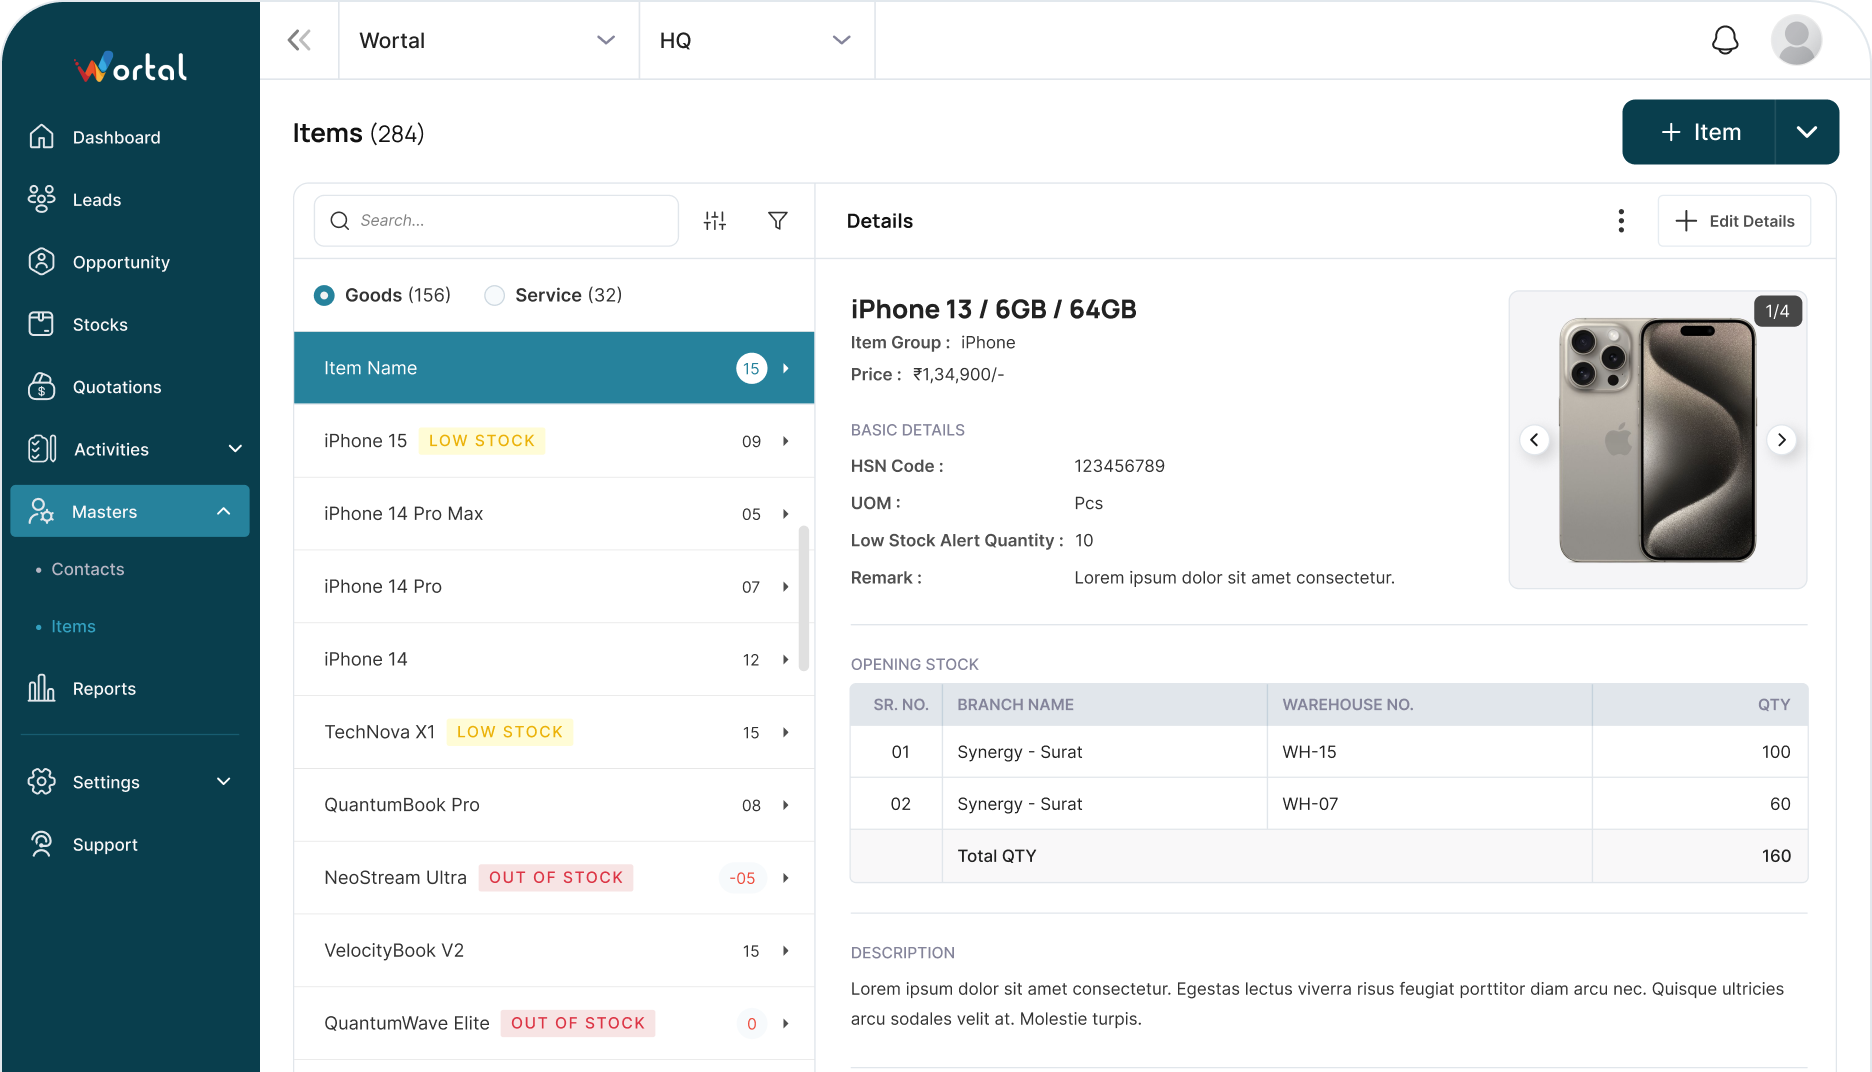
Task: Open the Wortal company dropdown
Action: tap(488, 40)
